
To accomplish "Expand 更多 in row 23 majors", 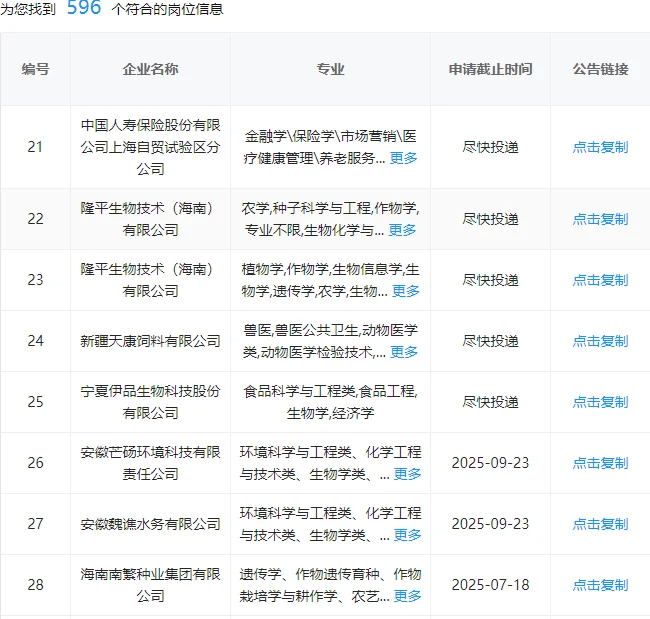I will [406, 291].
